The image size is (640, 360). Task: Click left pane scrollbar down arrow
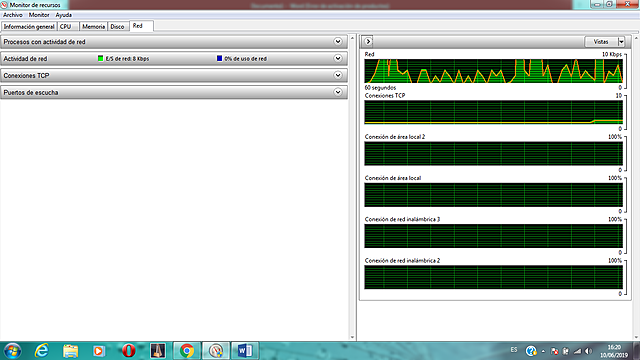pos(353,337)
